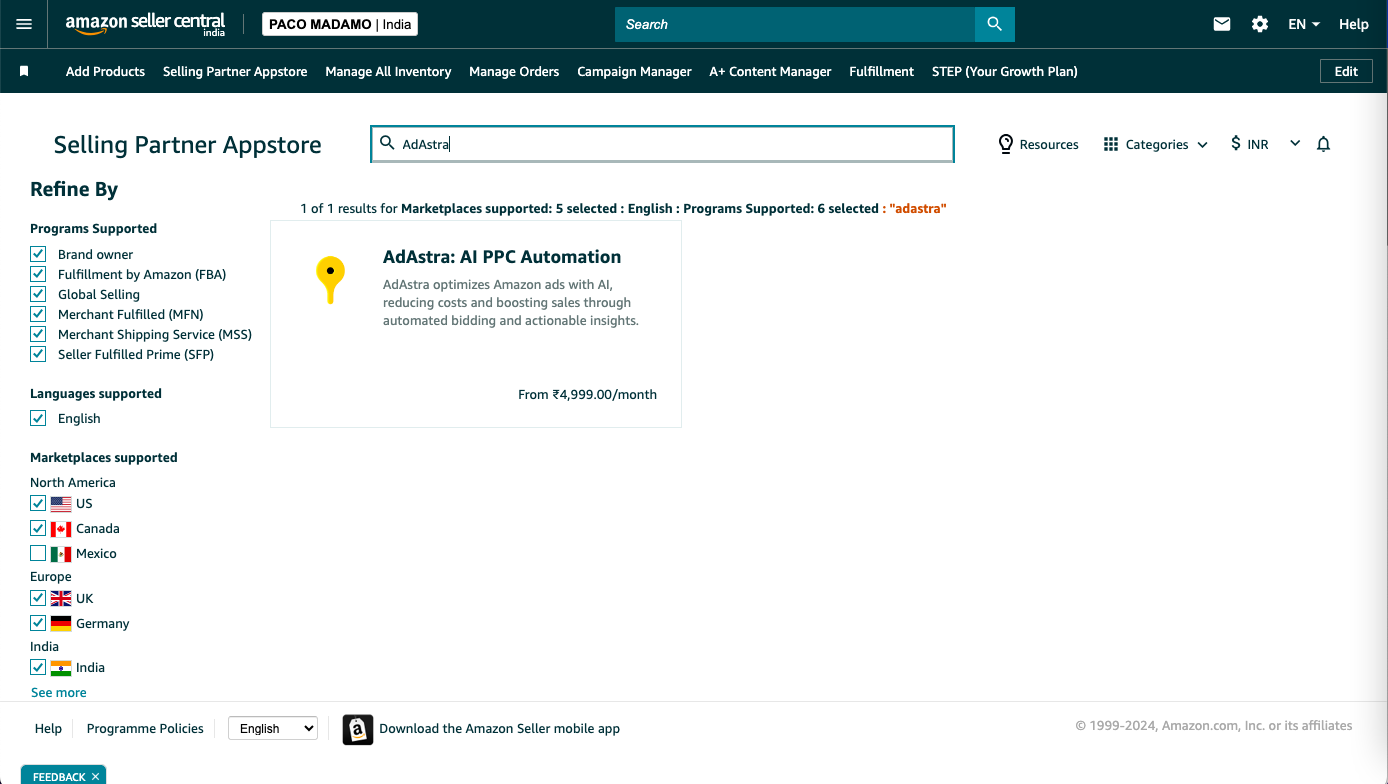The height and width of the screenshot is (784, 1388).
Task: Open STEP (Your Growth Plan)
Action: click(x=1004, y=71)
